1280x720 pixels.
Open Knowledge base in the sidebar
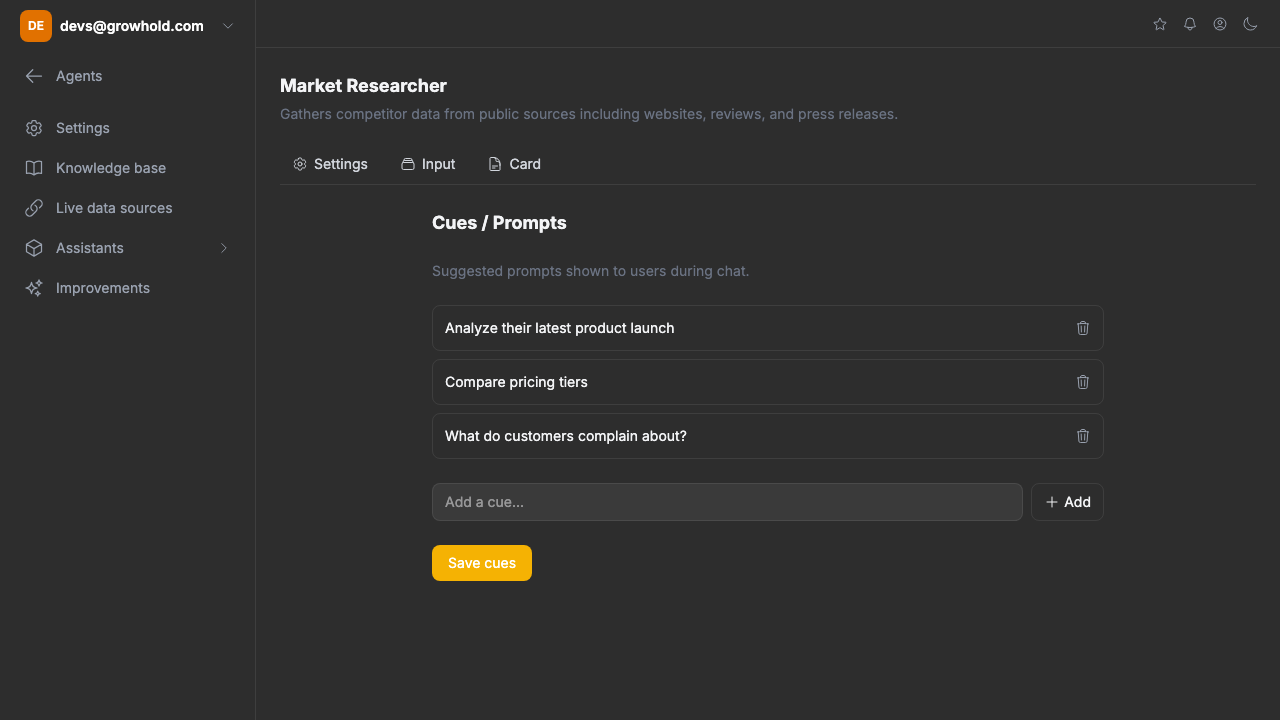[x=110, y=168]
